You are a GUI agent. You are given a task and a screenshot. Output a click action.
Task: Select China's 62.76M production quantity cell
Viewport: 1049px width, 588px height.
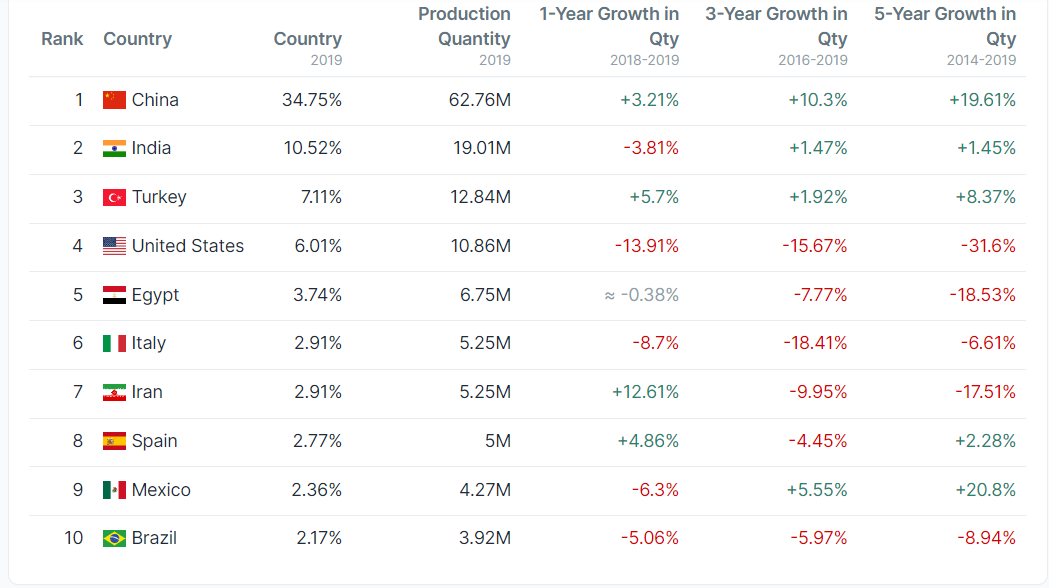click(480, 100)
